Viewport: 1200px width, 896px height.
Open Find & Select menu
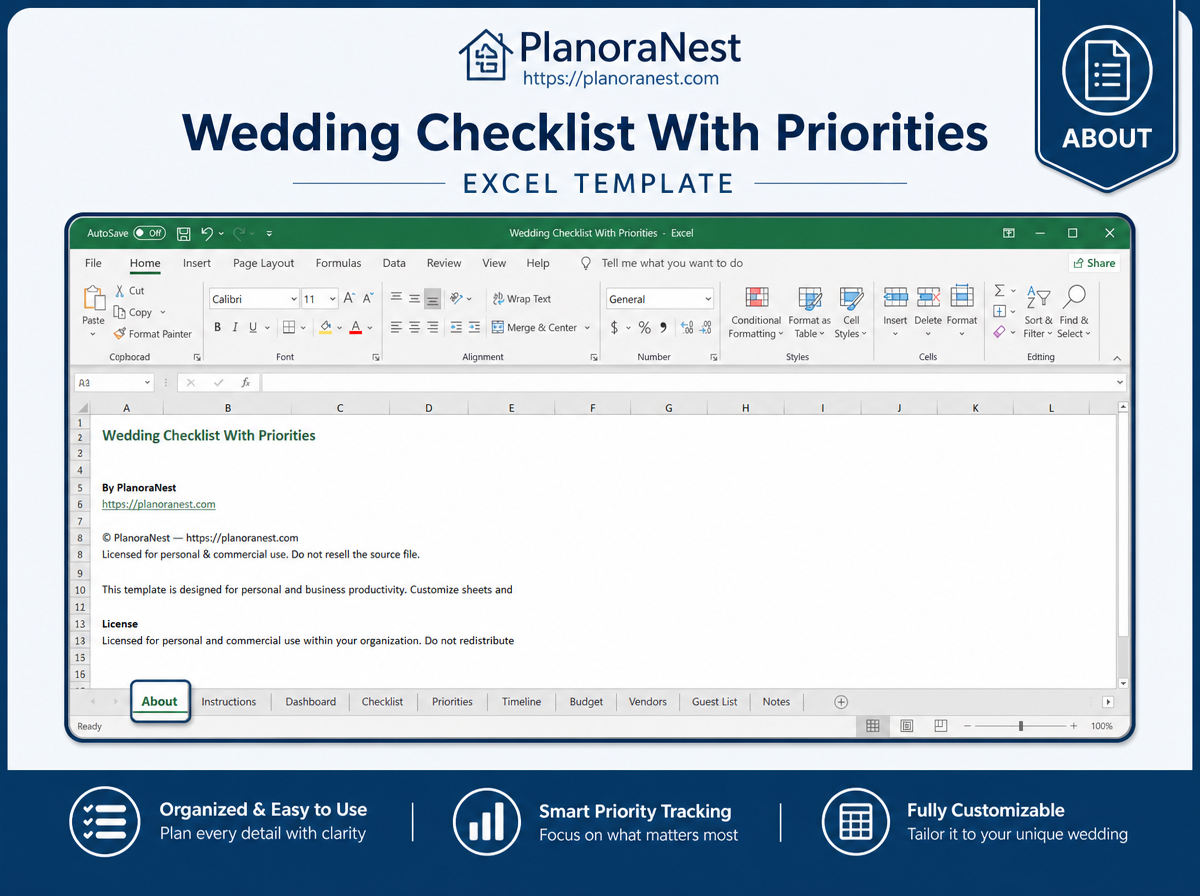point(1074,313)
